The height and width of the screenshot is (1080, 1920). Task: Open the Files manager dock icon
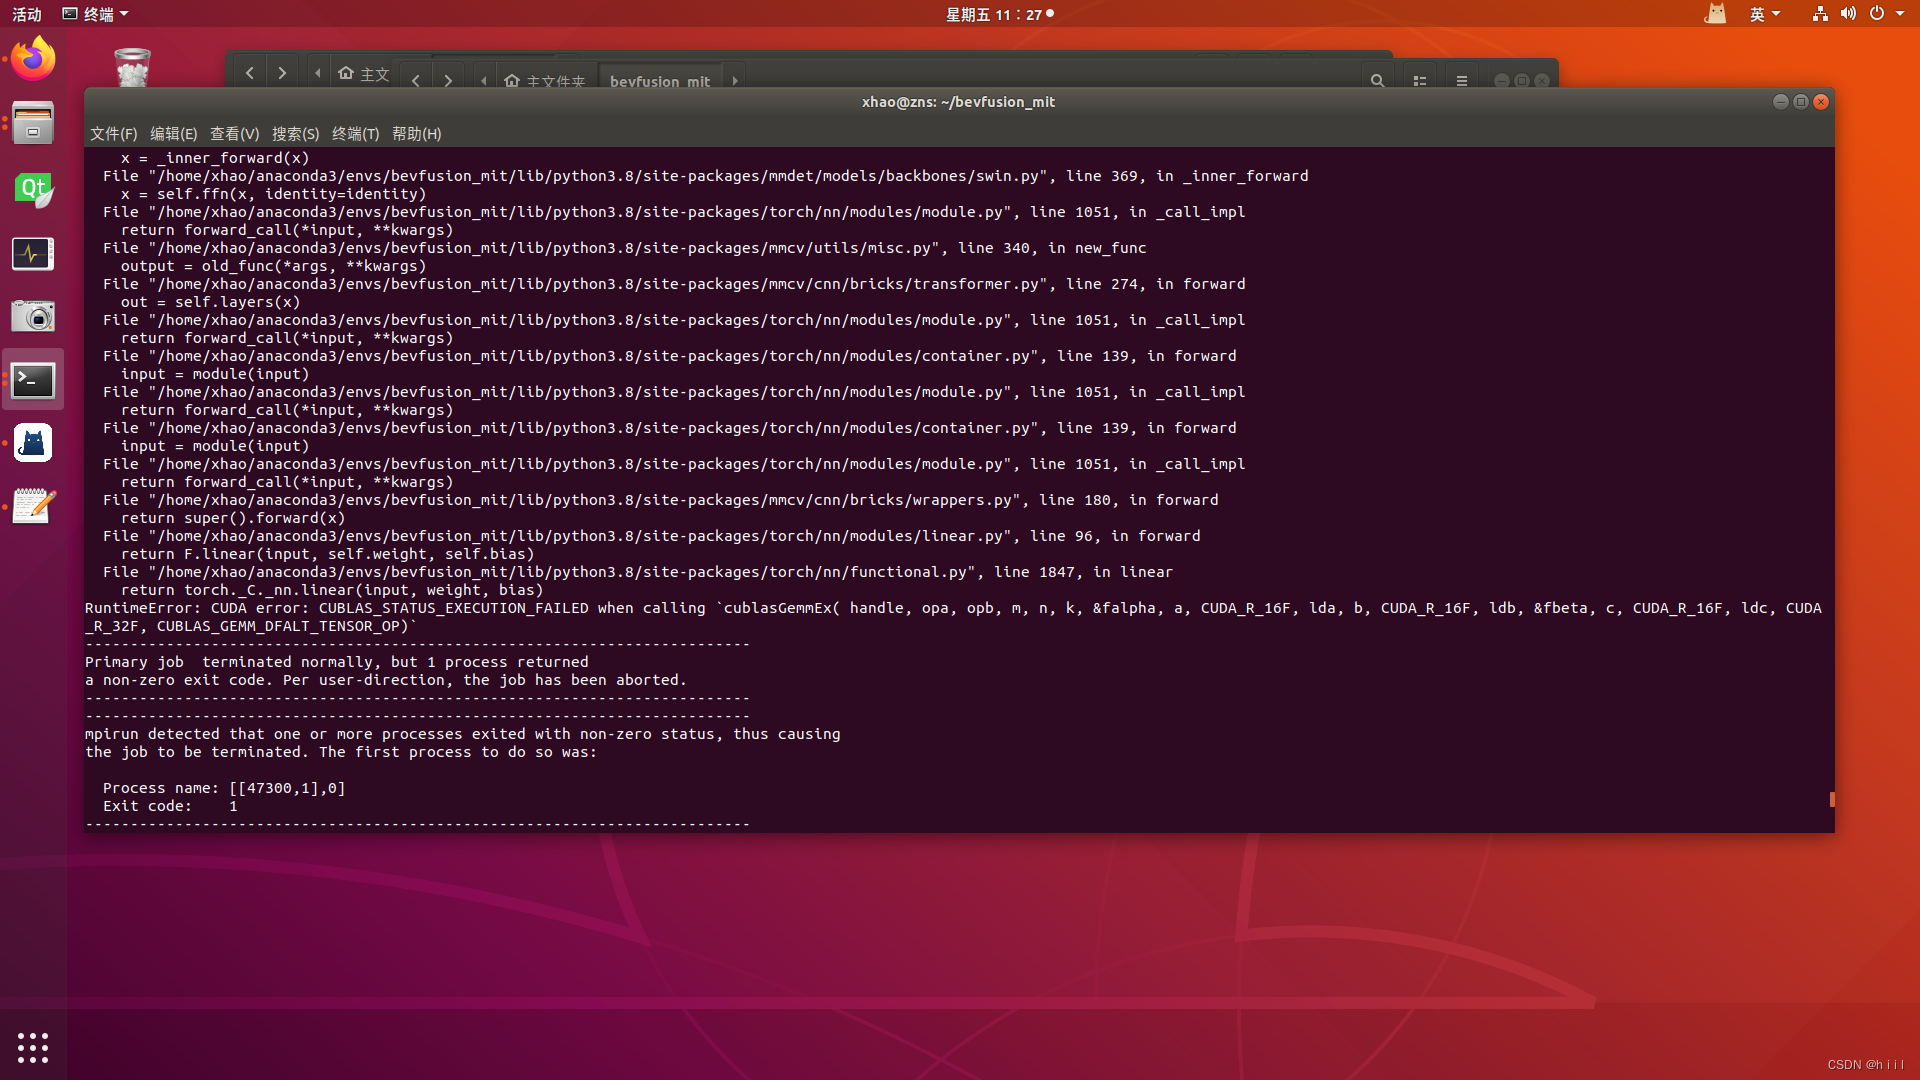(x=33, y=124)
